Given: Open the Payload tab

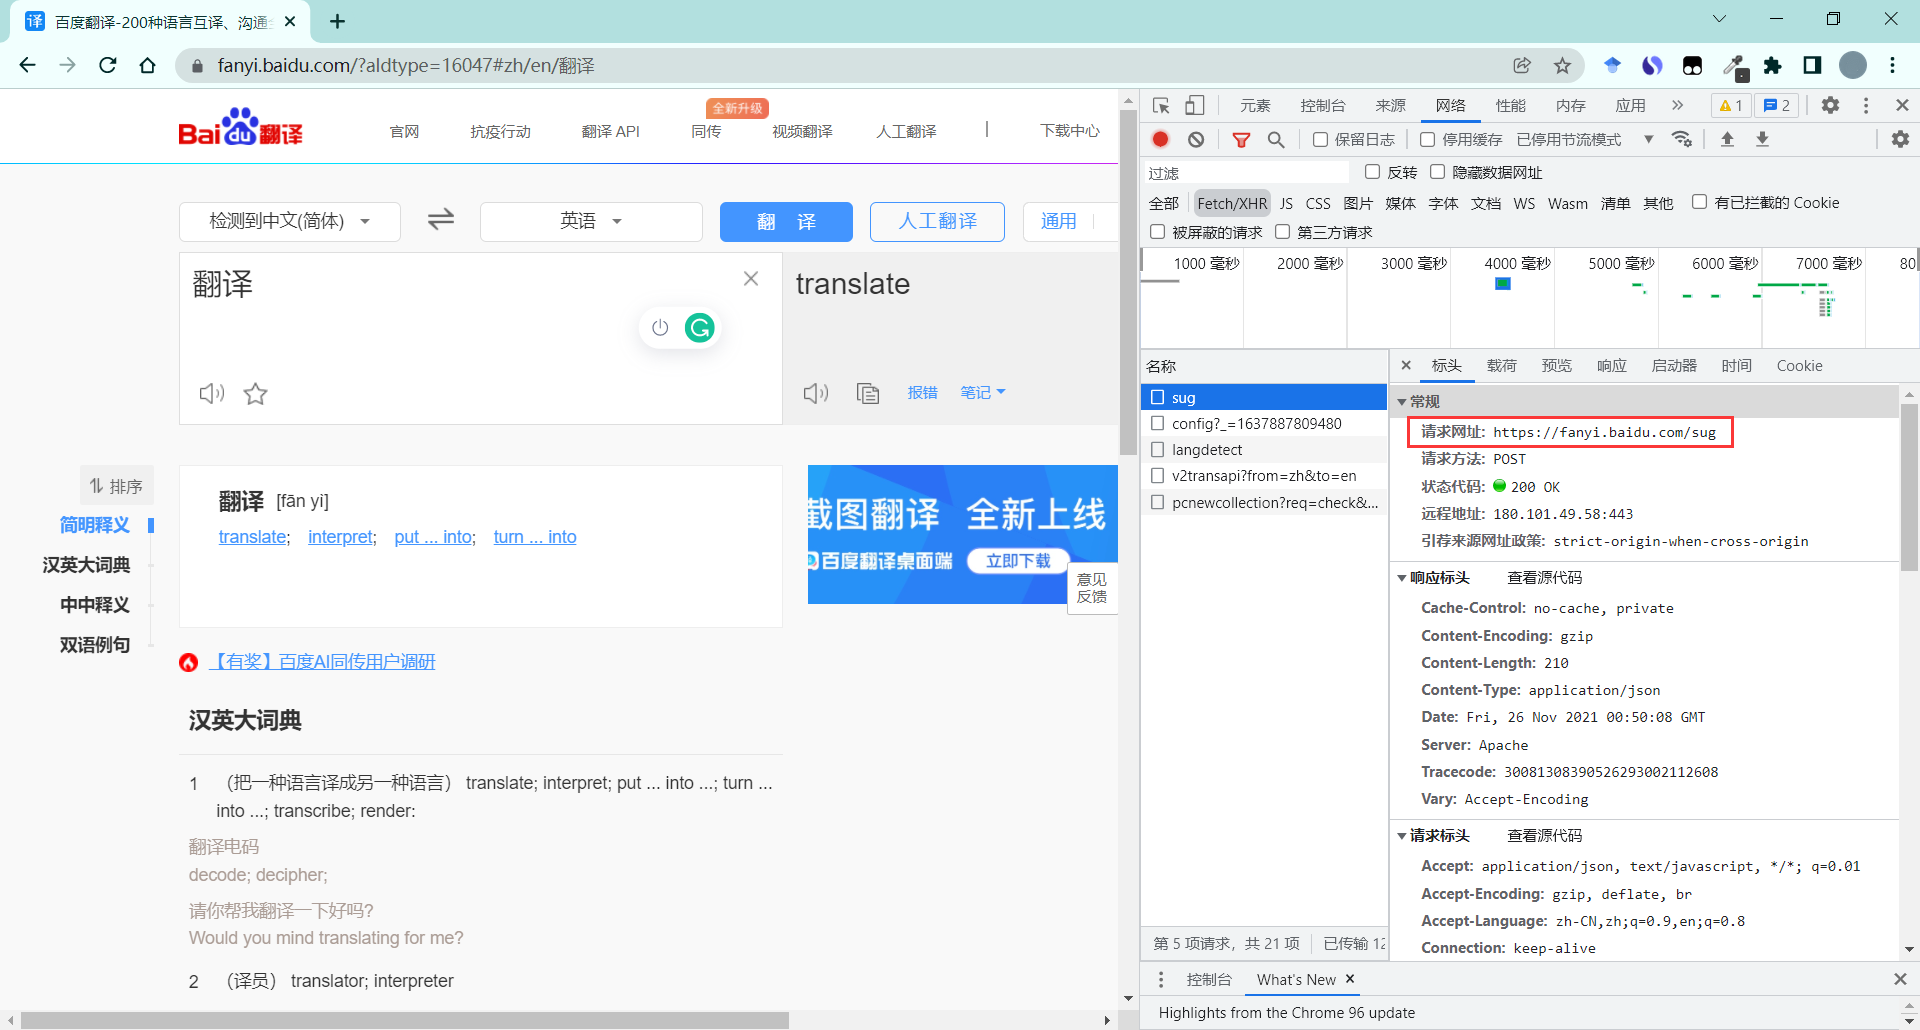Looking at the screenshot, I should tap(1501, 366).
